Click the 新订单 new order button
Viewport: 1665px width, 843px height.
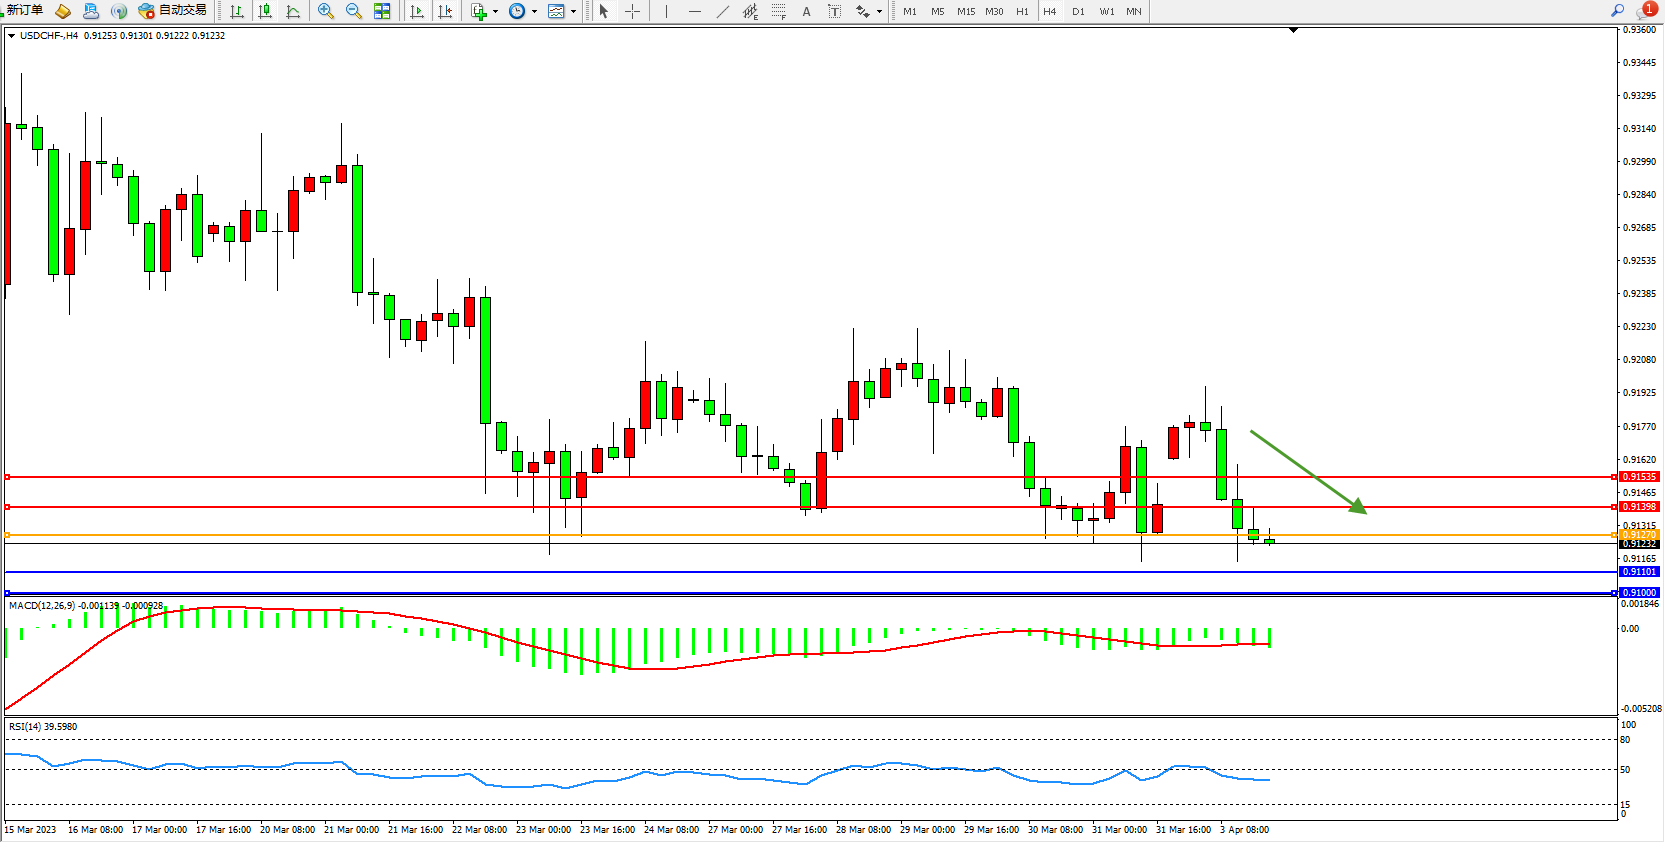[x=24, y=11]
